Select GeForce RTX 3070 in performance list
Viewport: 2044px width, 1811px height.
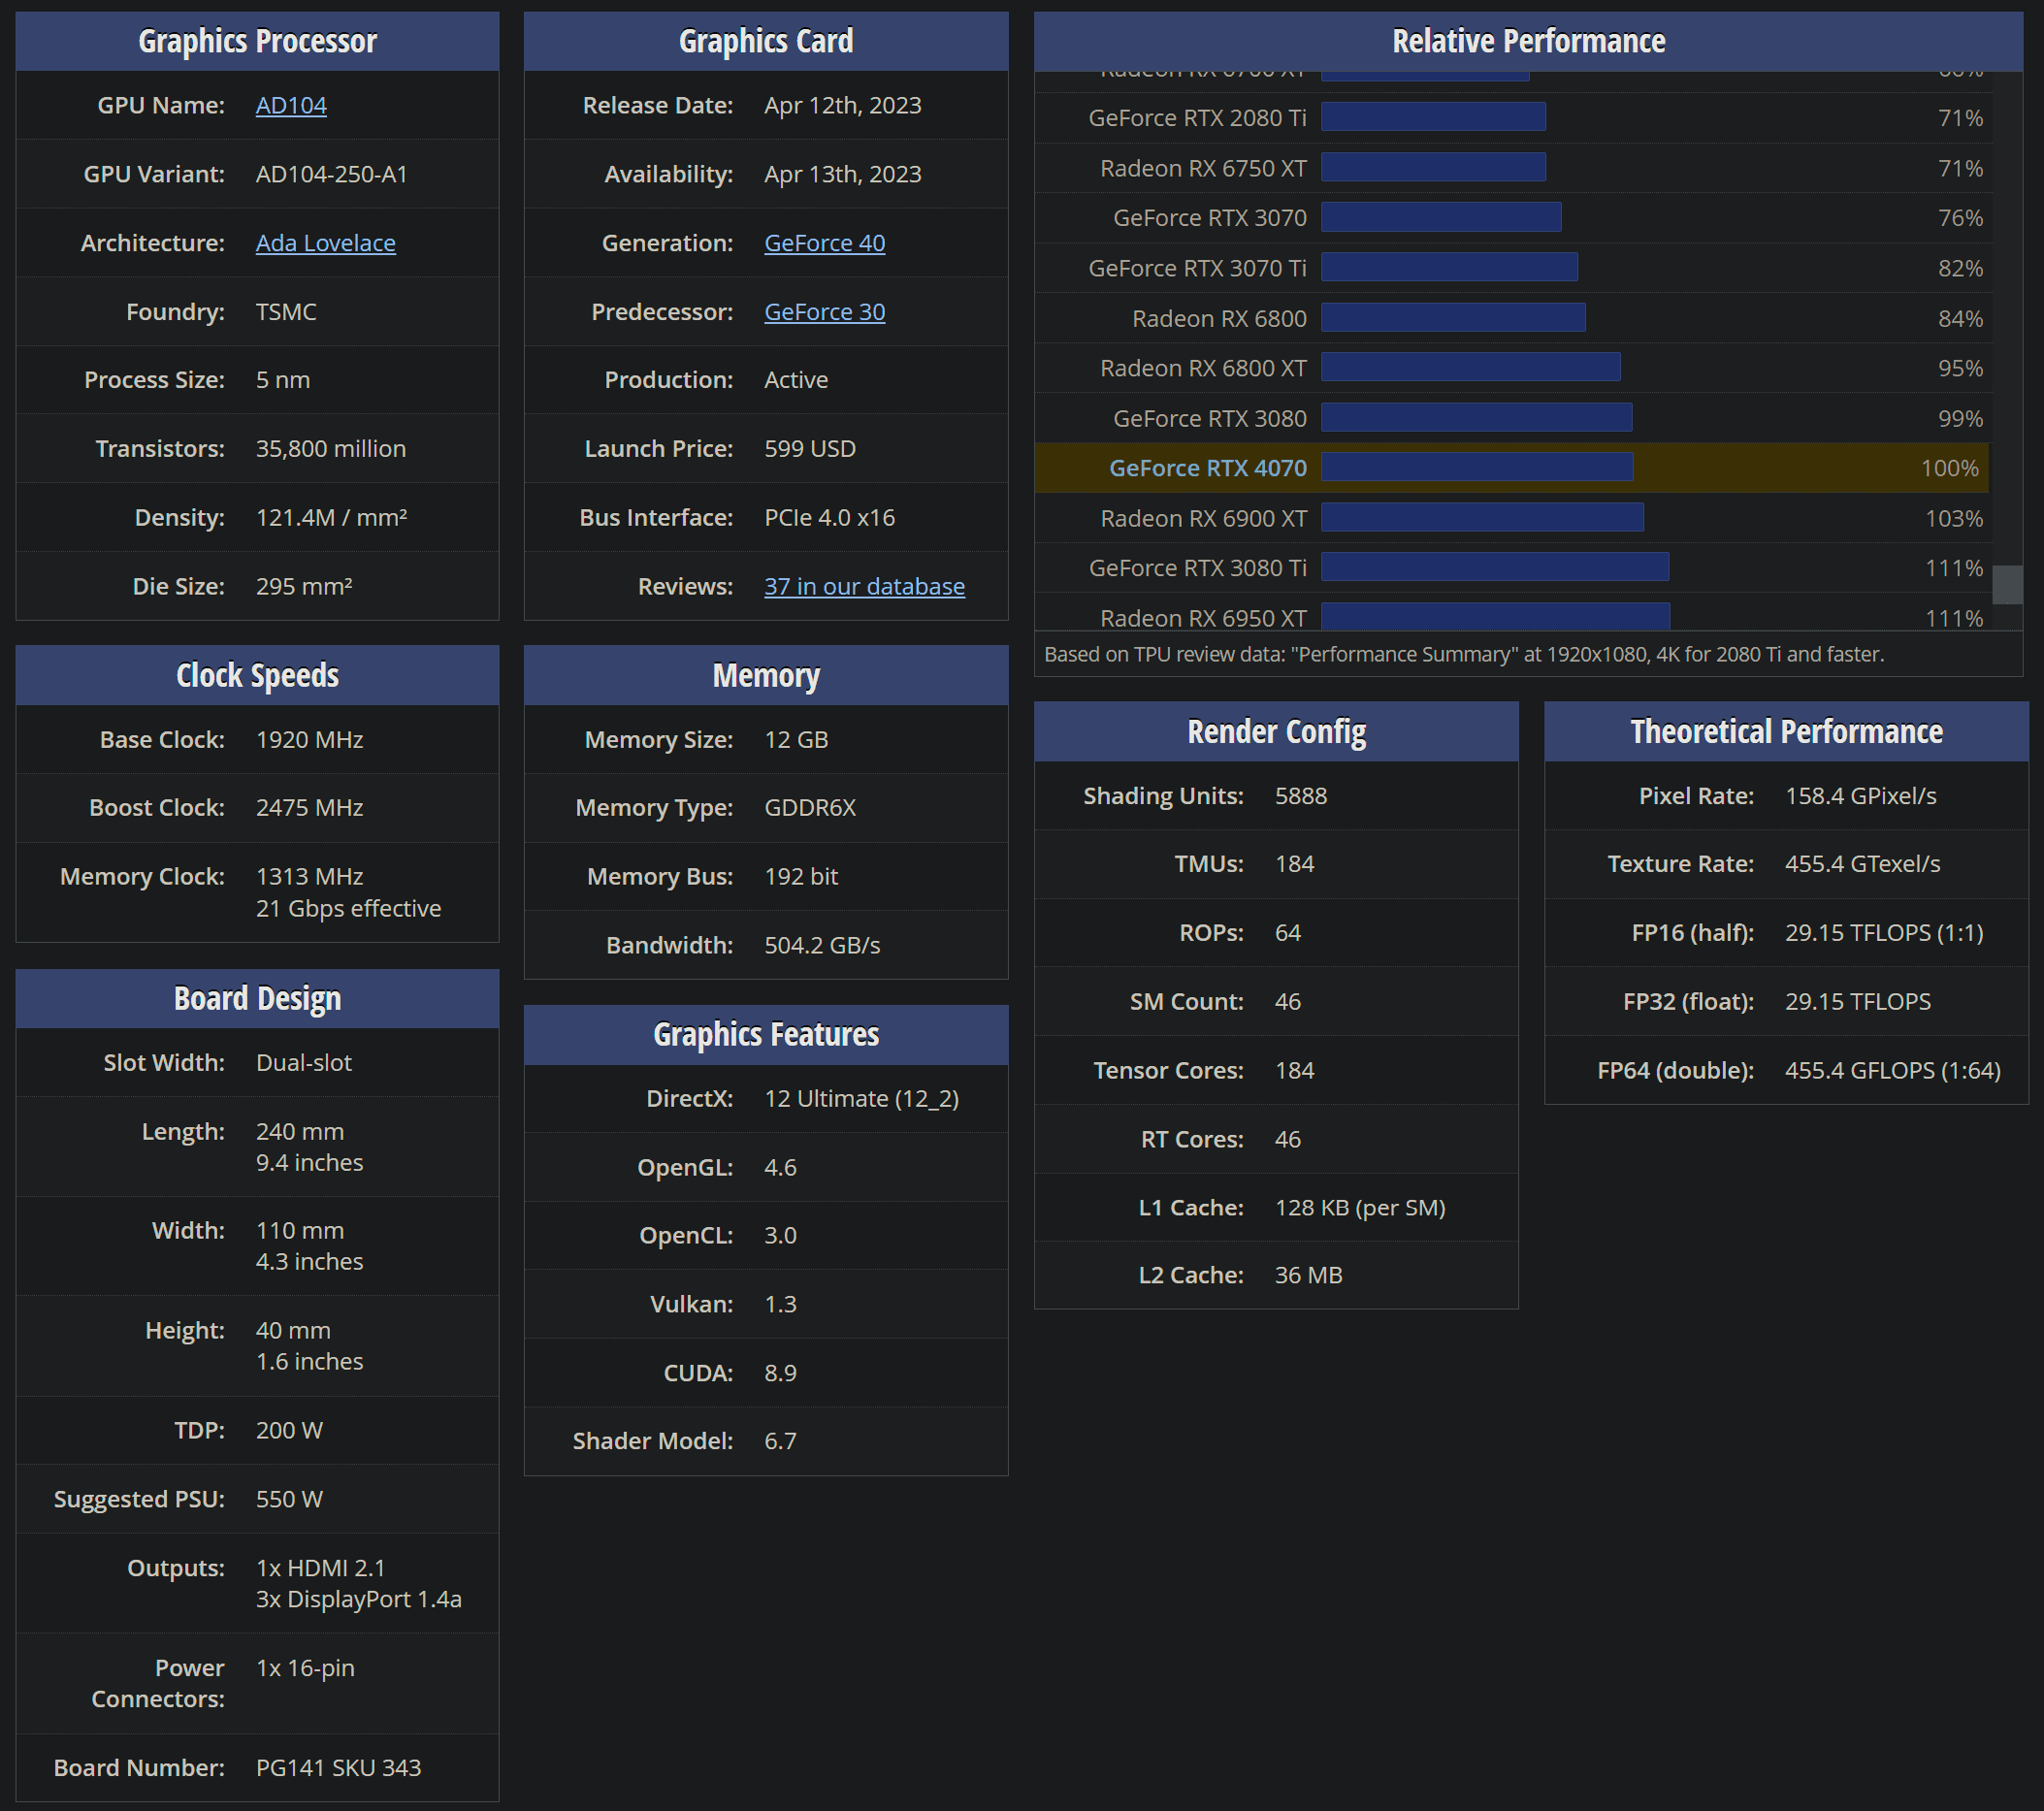point(1210,218)
